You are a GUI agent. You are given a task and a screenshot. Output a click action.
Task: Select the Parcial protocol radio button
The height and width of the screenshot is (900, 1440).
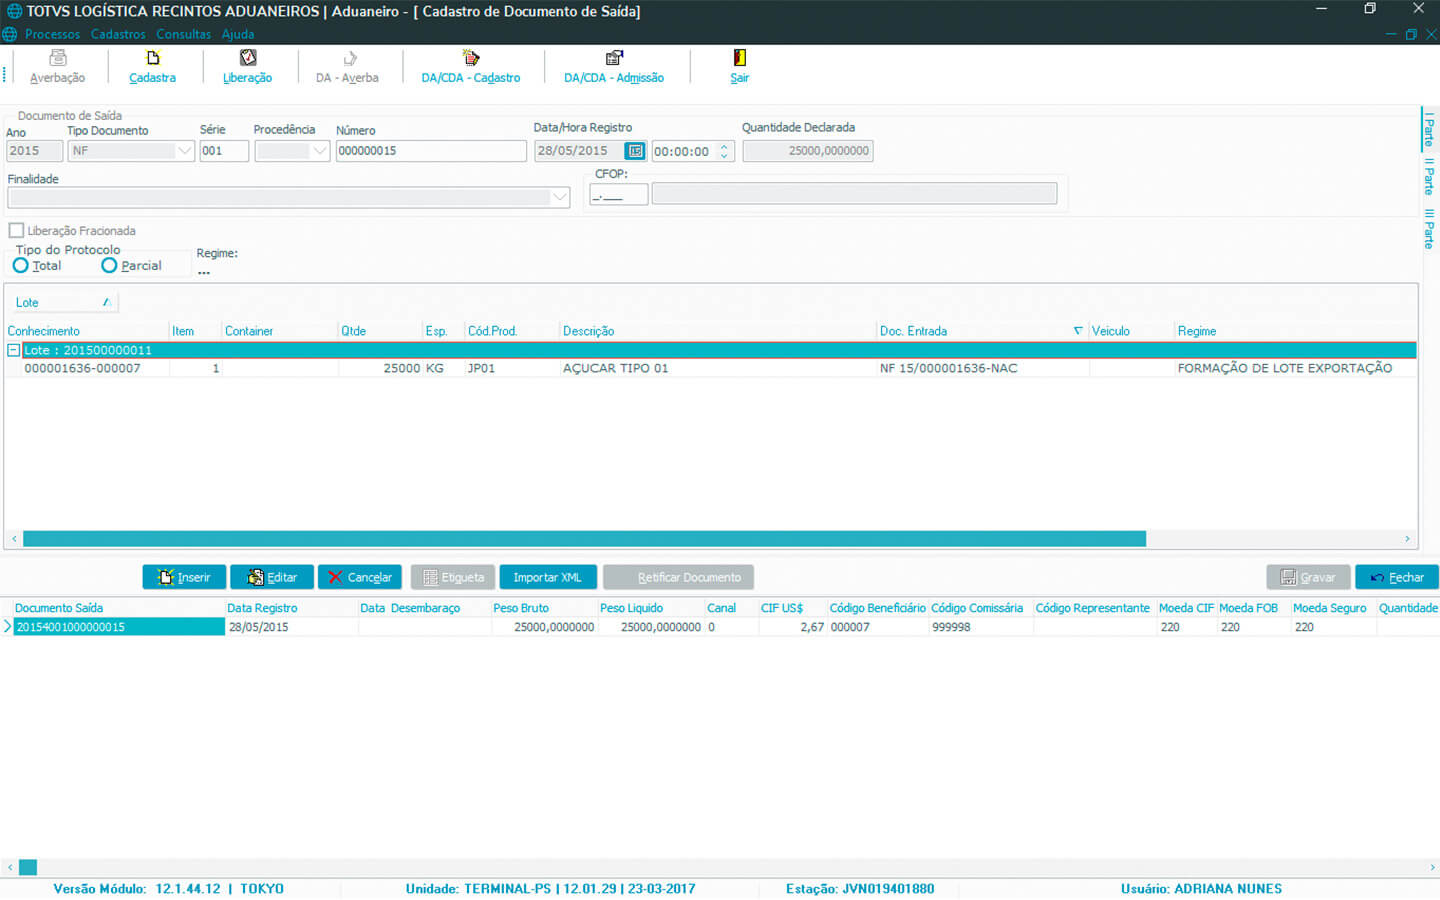tap(110, 266)
